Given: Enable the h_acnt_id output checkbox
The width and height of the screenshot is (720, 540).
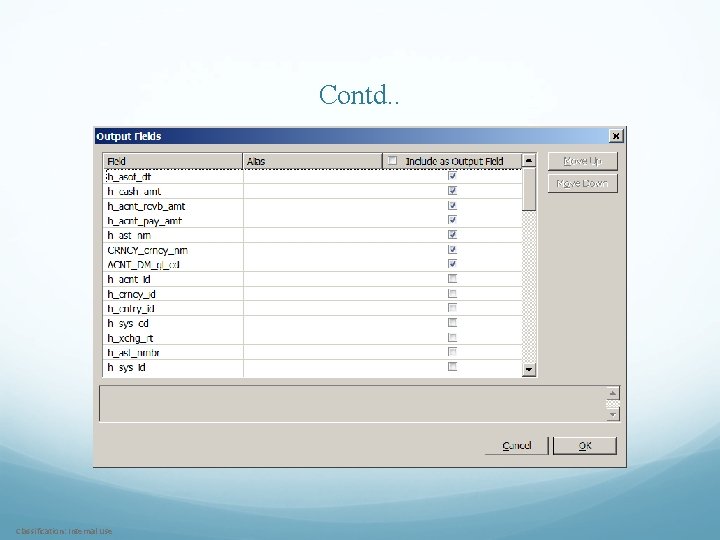Looking at the screenshot, I should point(452,279).
